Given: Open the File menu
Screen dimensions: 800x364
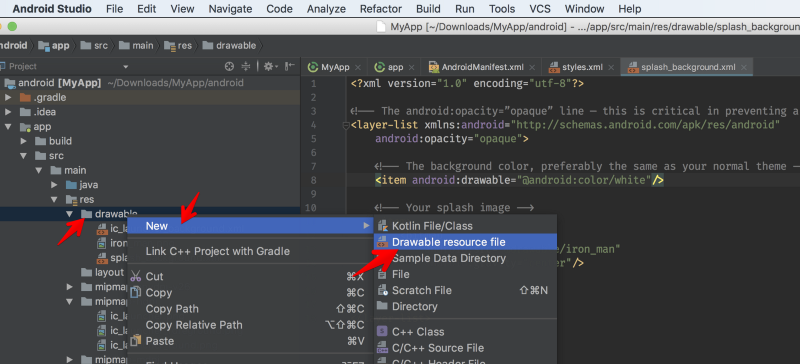Looking at the screenshot, I should click(x=115, y=9).
